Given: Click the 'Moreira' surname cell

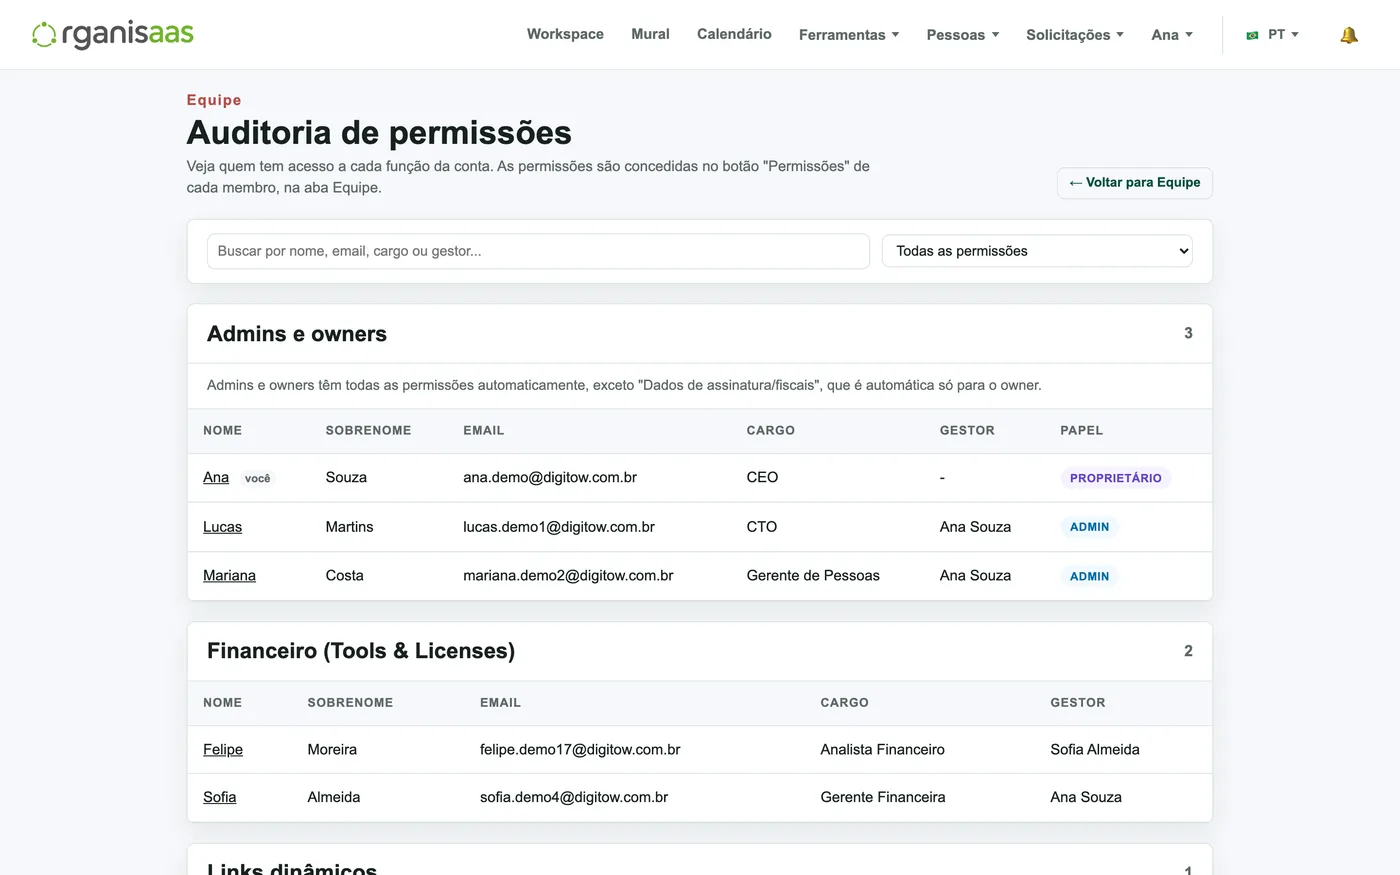Looking at the screenshot, I should coord(332,749).
